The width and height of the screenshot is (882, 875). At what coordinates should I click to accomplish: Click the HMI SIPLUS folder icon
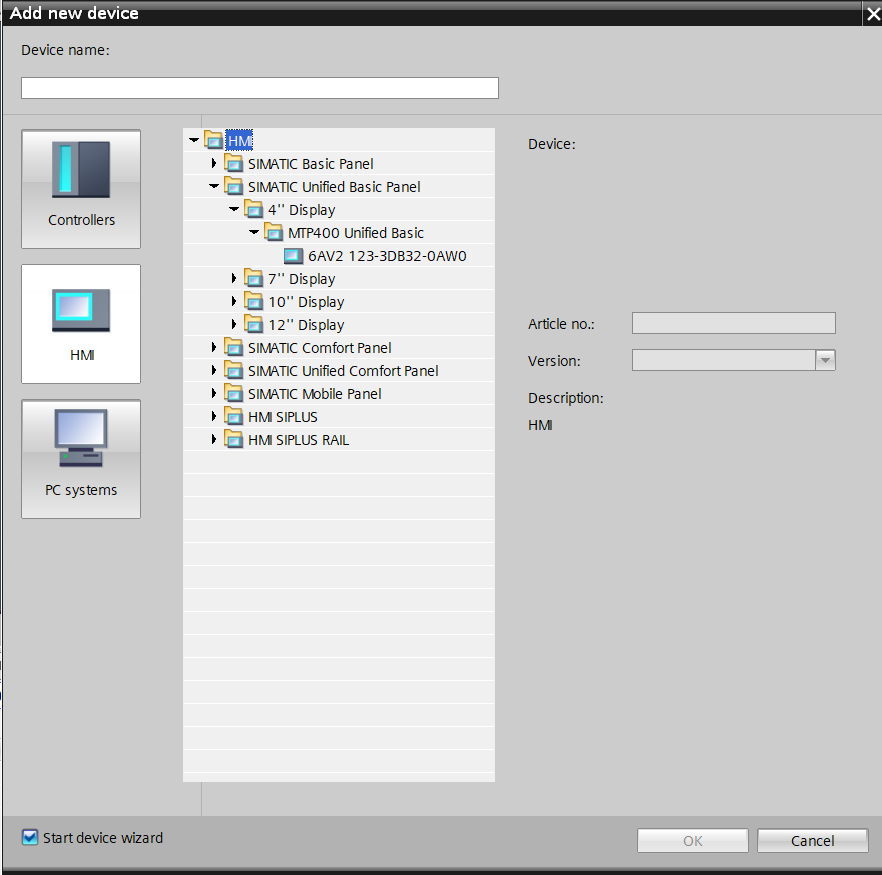[233, 417]
